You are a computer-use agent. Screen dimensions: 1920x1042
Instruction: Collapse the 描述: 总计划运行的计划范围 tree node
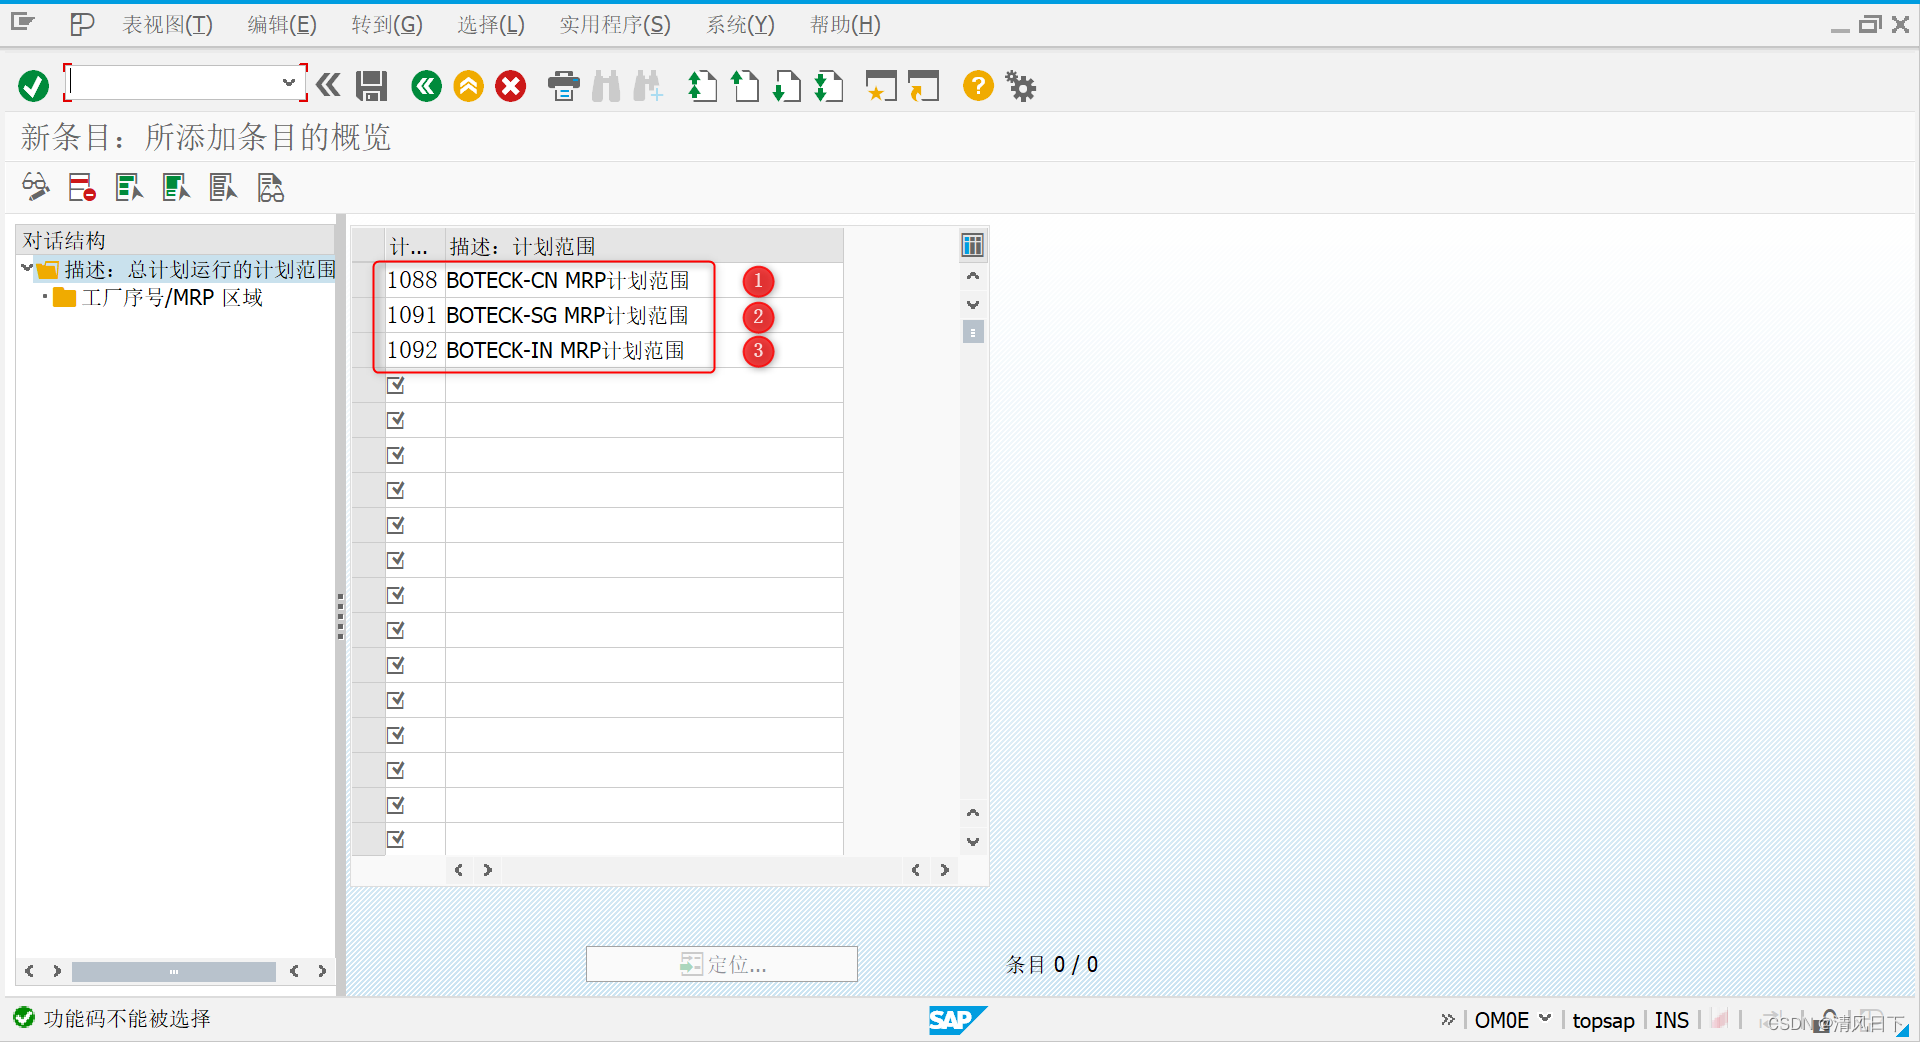coord(26,268)
